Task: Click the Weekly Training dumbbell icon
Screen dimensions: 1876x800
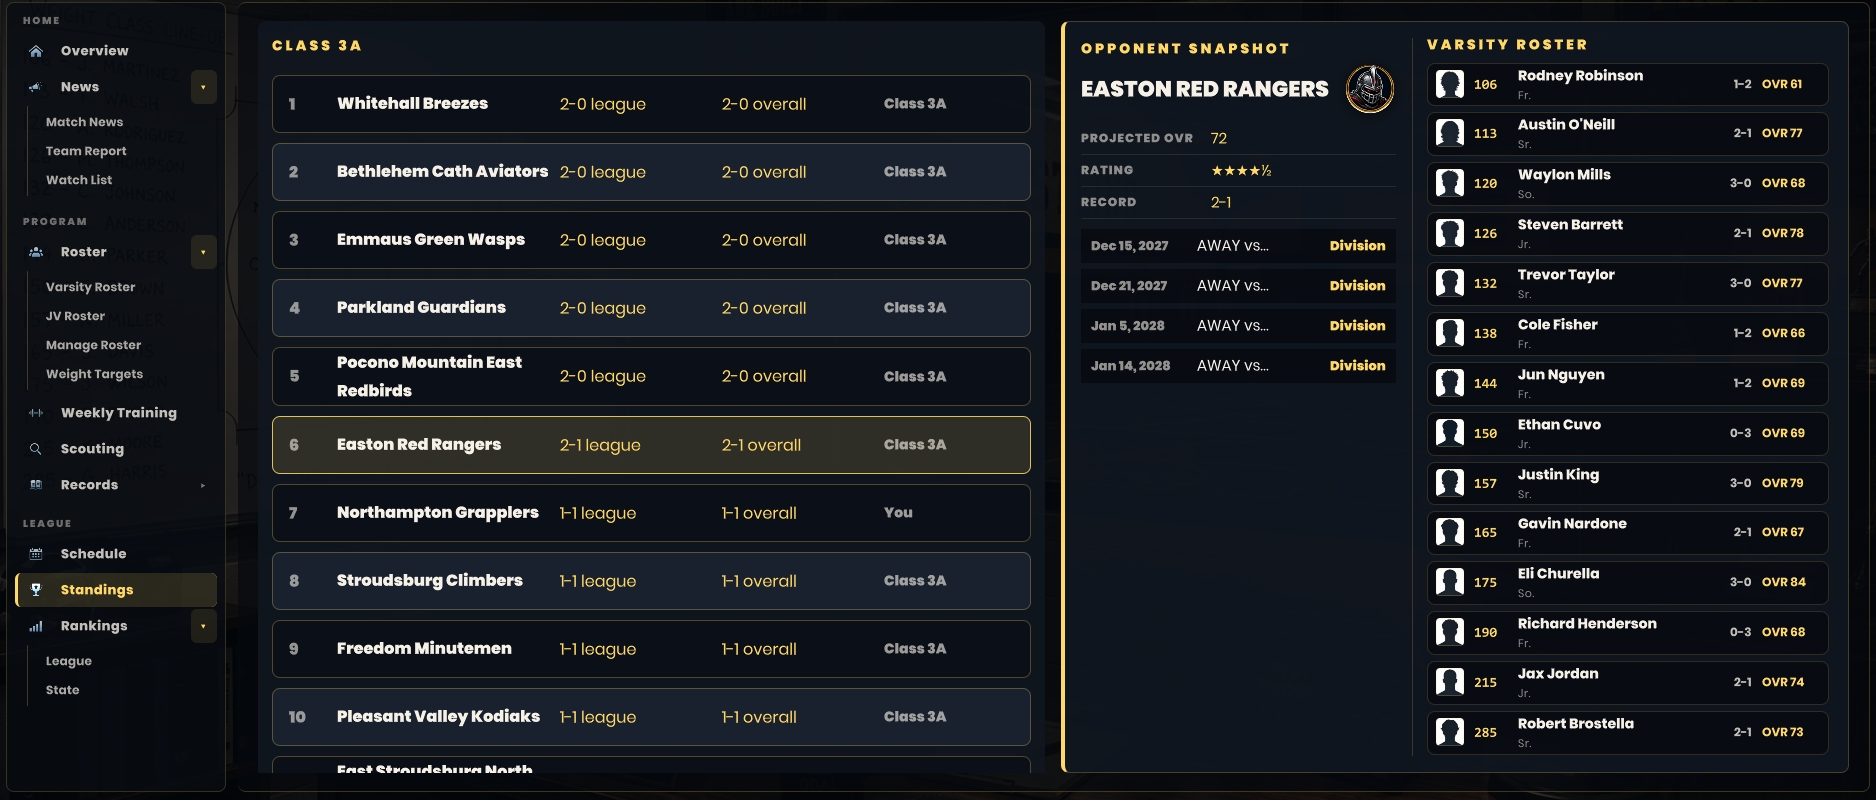Action: 36,413
